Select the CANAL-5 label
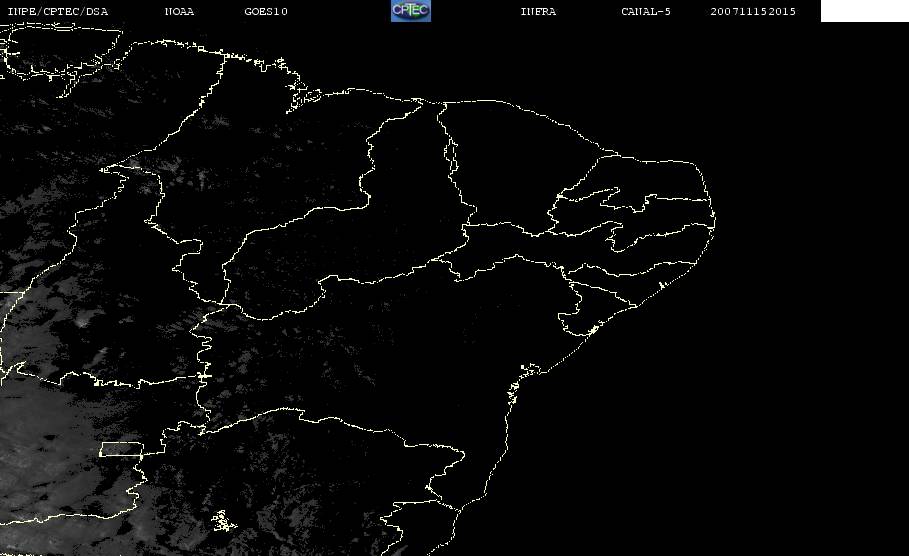Screen dimensions: 909x556 645,12
